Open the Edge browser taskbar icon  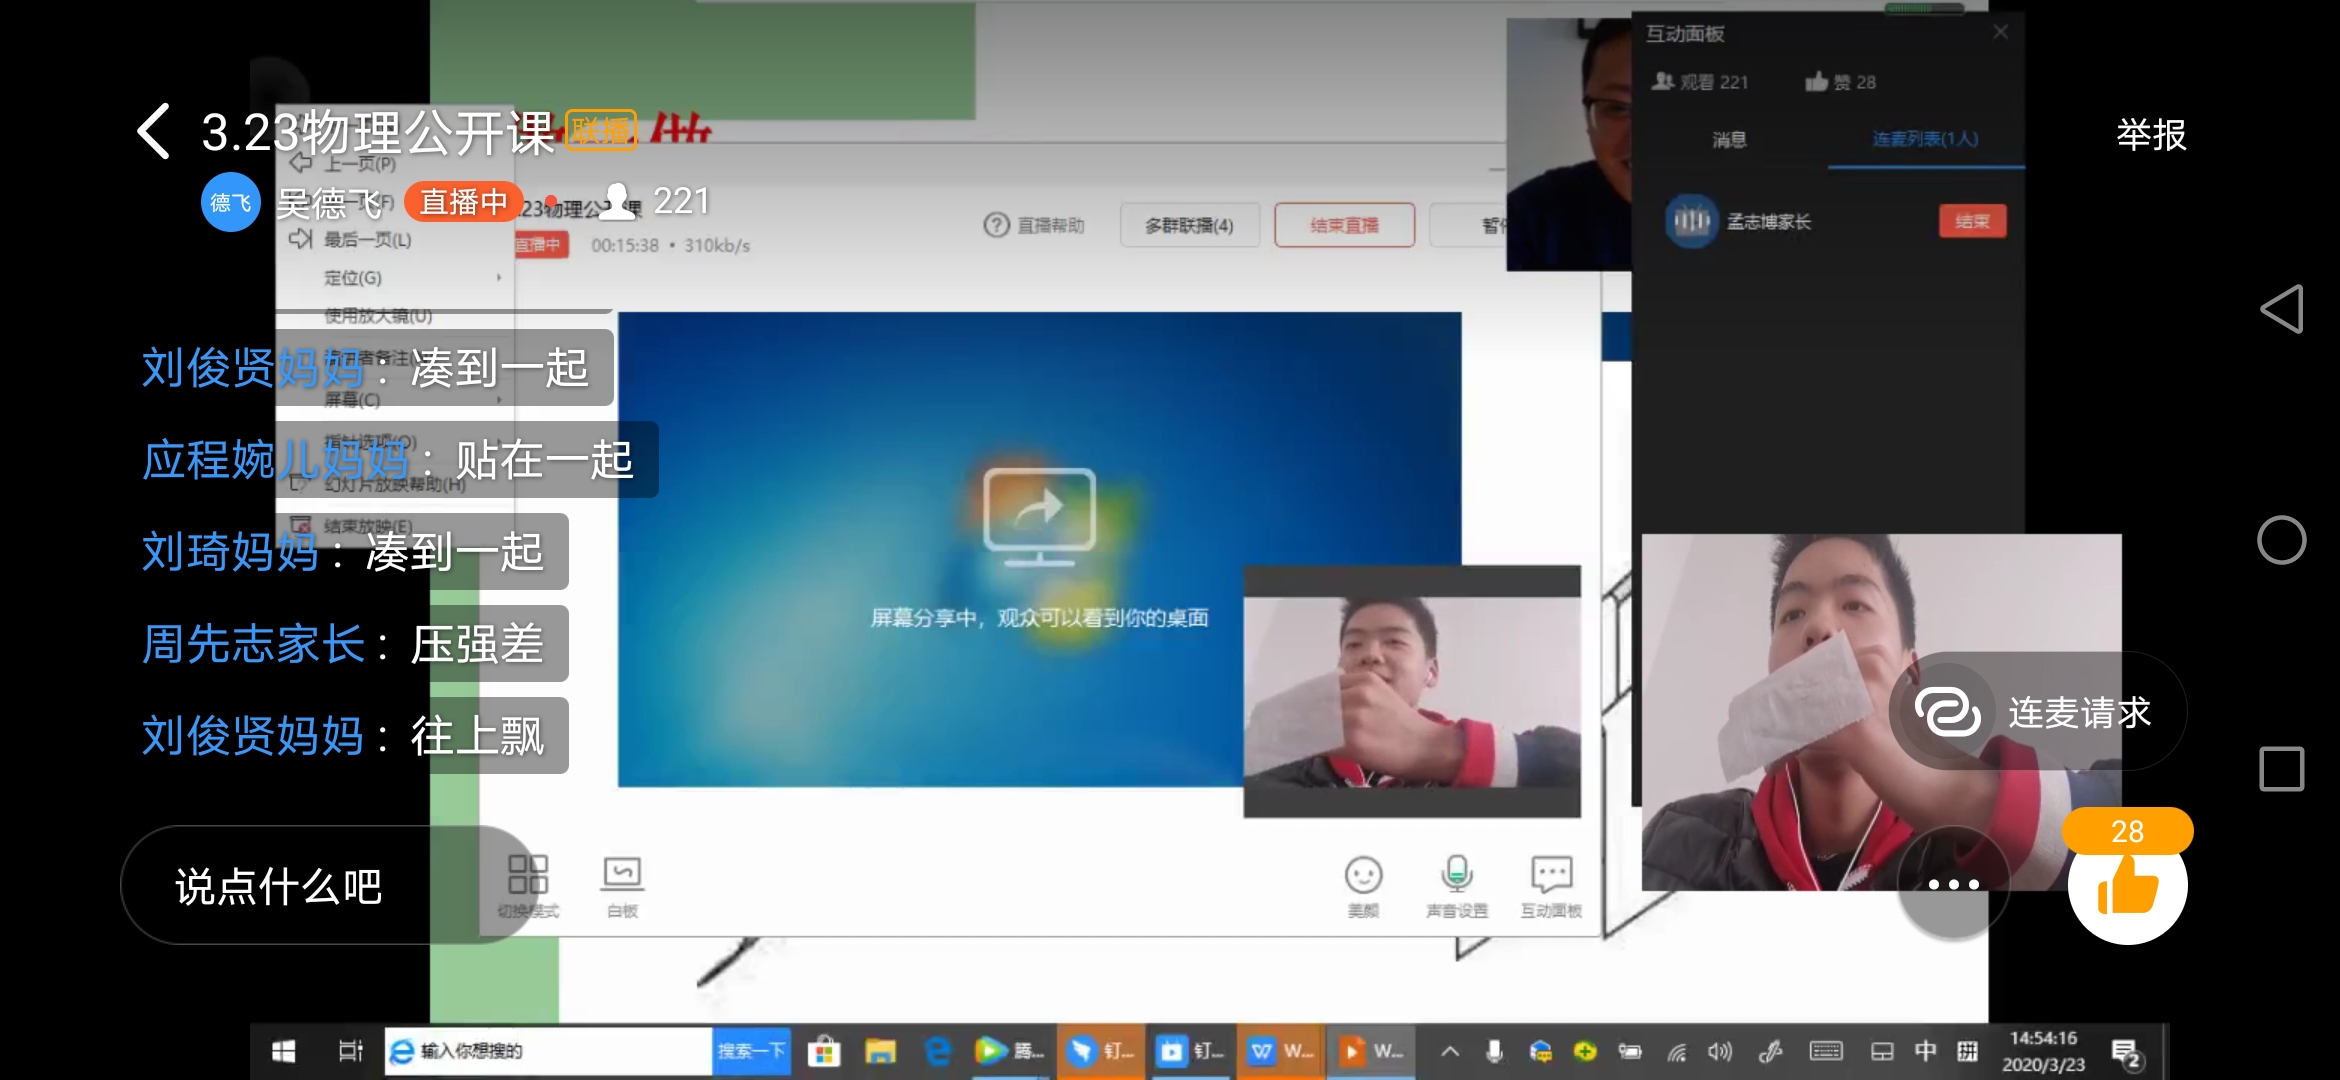(x=938, y=1051)
